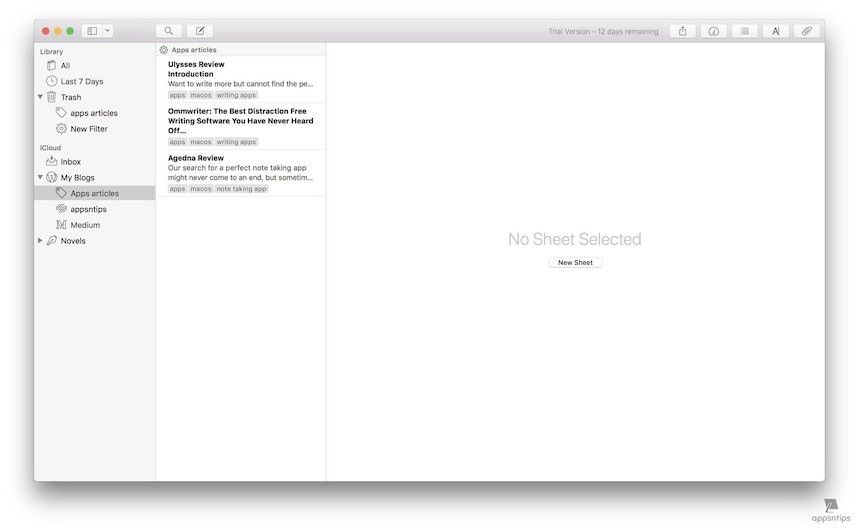Open the Last 7 Days filter
Viewport: 859px width, 530px height.
tap(81, 81)
